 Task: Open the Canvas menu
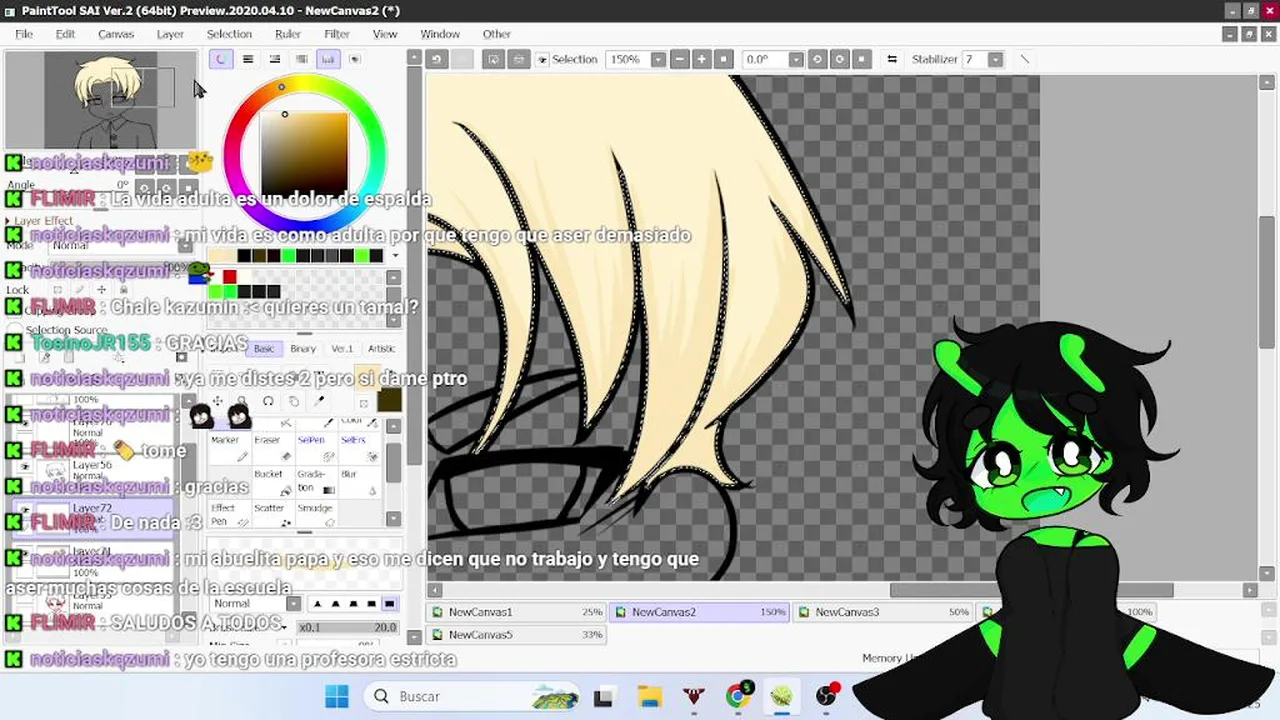(116, 34)
